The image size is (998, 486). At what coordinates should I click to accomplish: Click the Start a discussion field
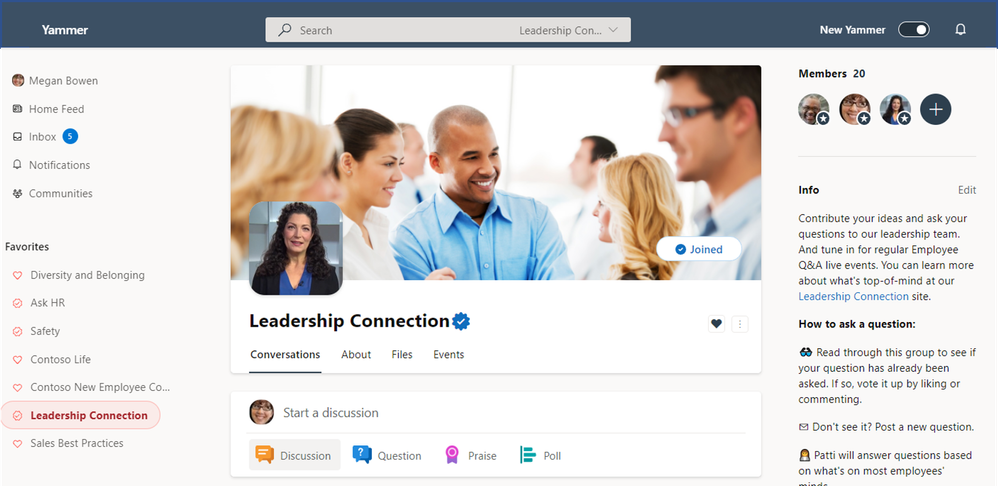[514, 412]
